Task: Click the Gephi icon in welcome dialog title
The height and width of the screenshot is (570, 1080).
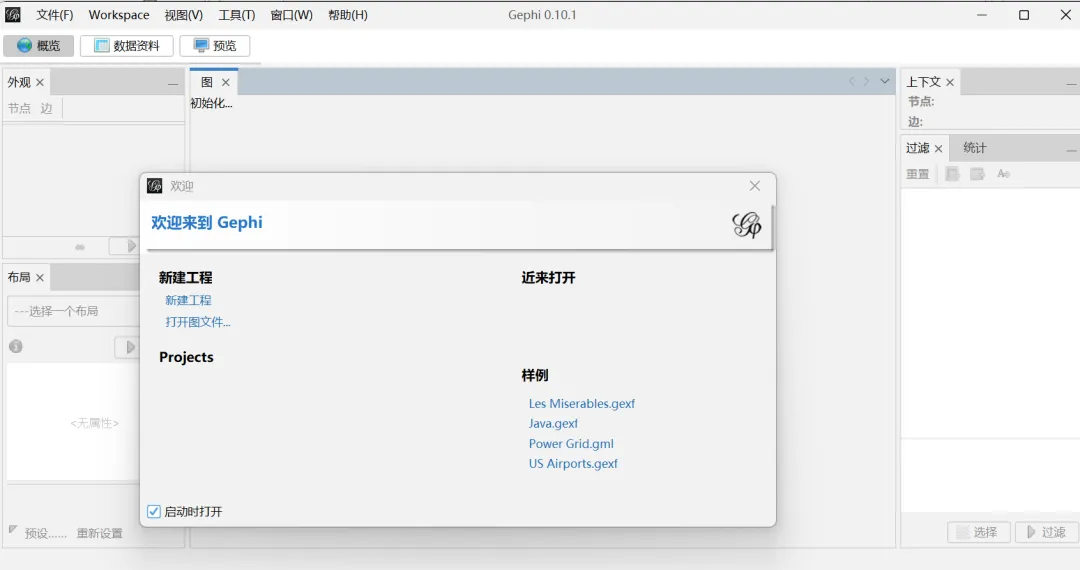Action: (155, 186)
